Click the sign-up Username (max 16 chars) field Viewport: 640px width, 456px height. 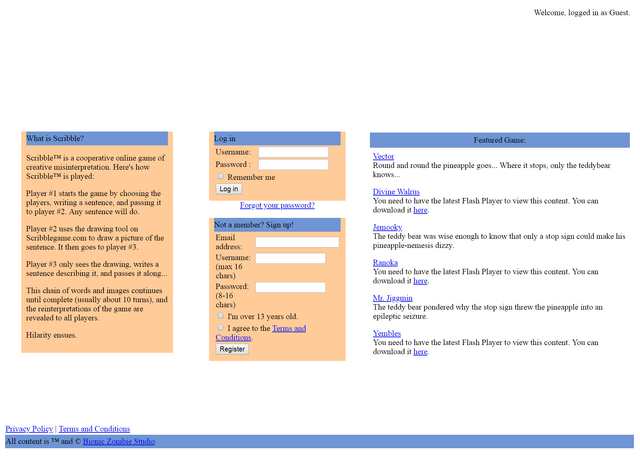pos(290,258)
